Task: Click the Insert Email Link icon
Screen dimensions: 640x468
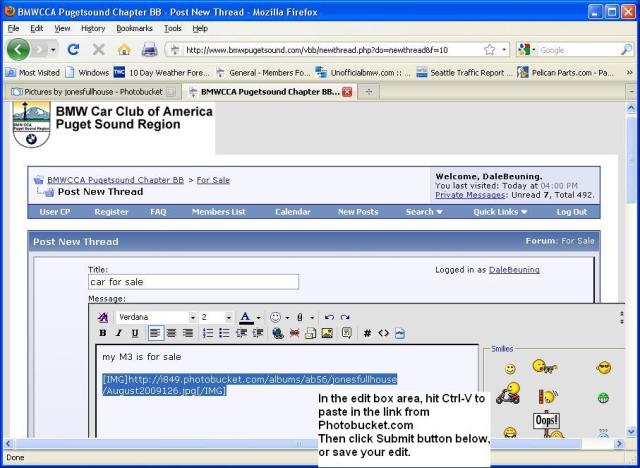Action: [310, 333]
